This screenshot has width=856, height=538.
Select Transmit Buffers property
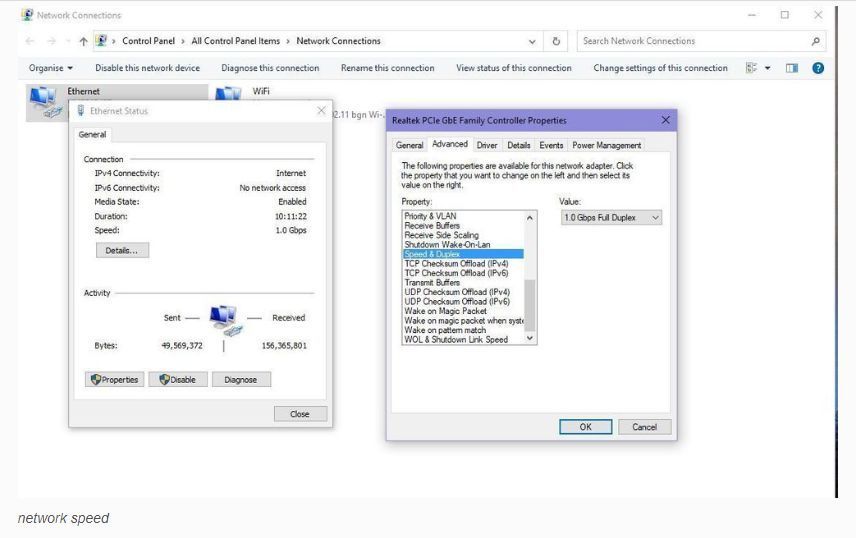coord(463,282)
